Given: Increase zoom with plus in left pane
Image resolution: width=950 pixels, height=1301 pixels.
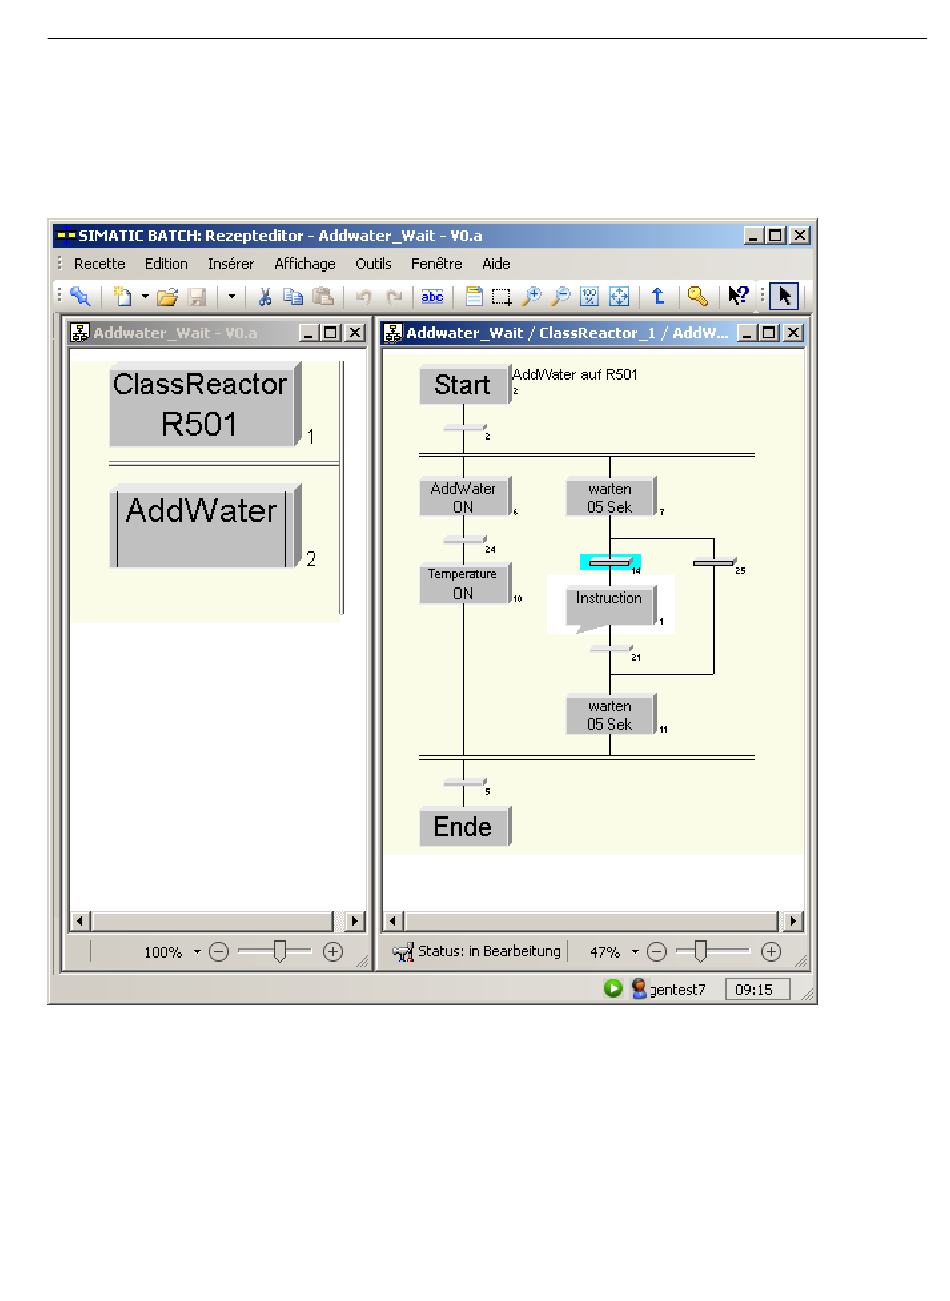Looking at the screenshot, I should (x=333, y=952).
